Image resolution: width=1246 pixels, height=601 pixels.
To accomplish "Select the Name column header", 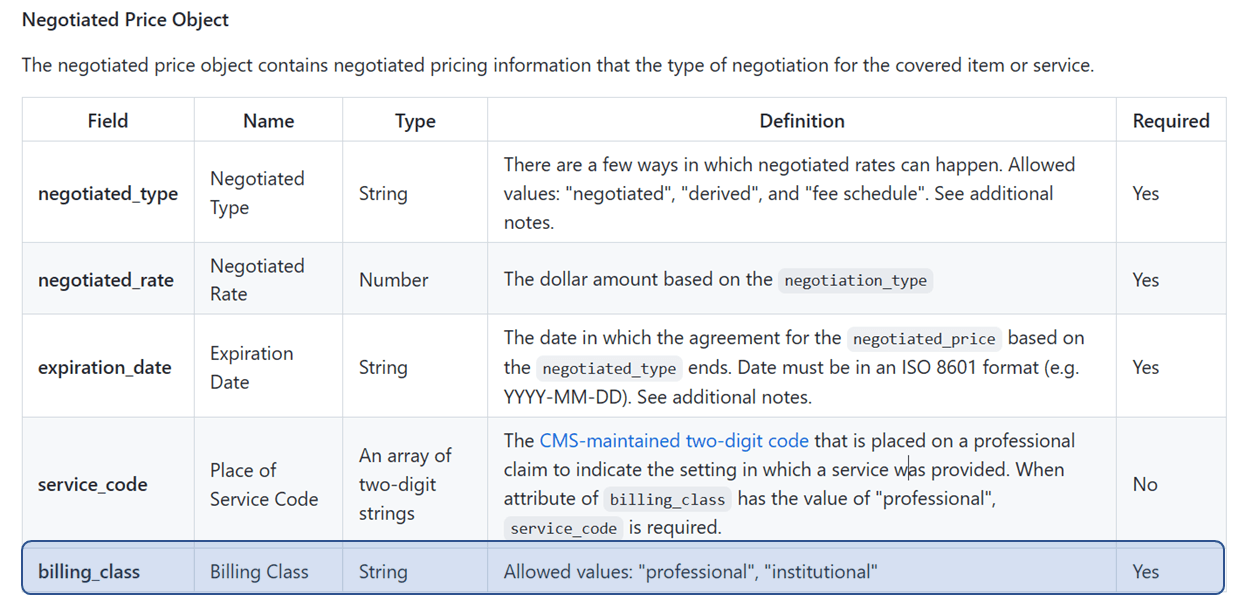I will 268,121.
